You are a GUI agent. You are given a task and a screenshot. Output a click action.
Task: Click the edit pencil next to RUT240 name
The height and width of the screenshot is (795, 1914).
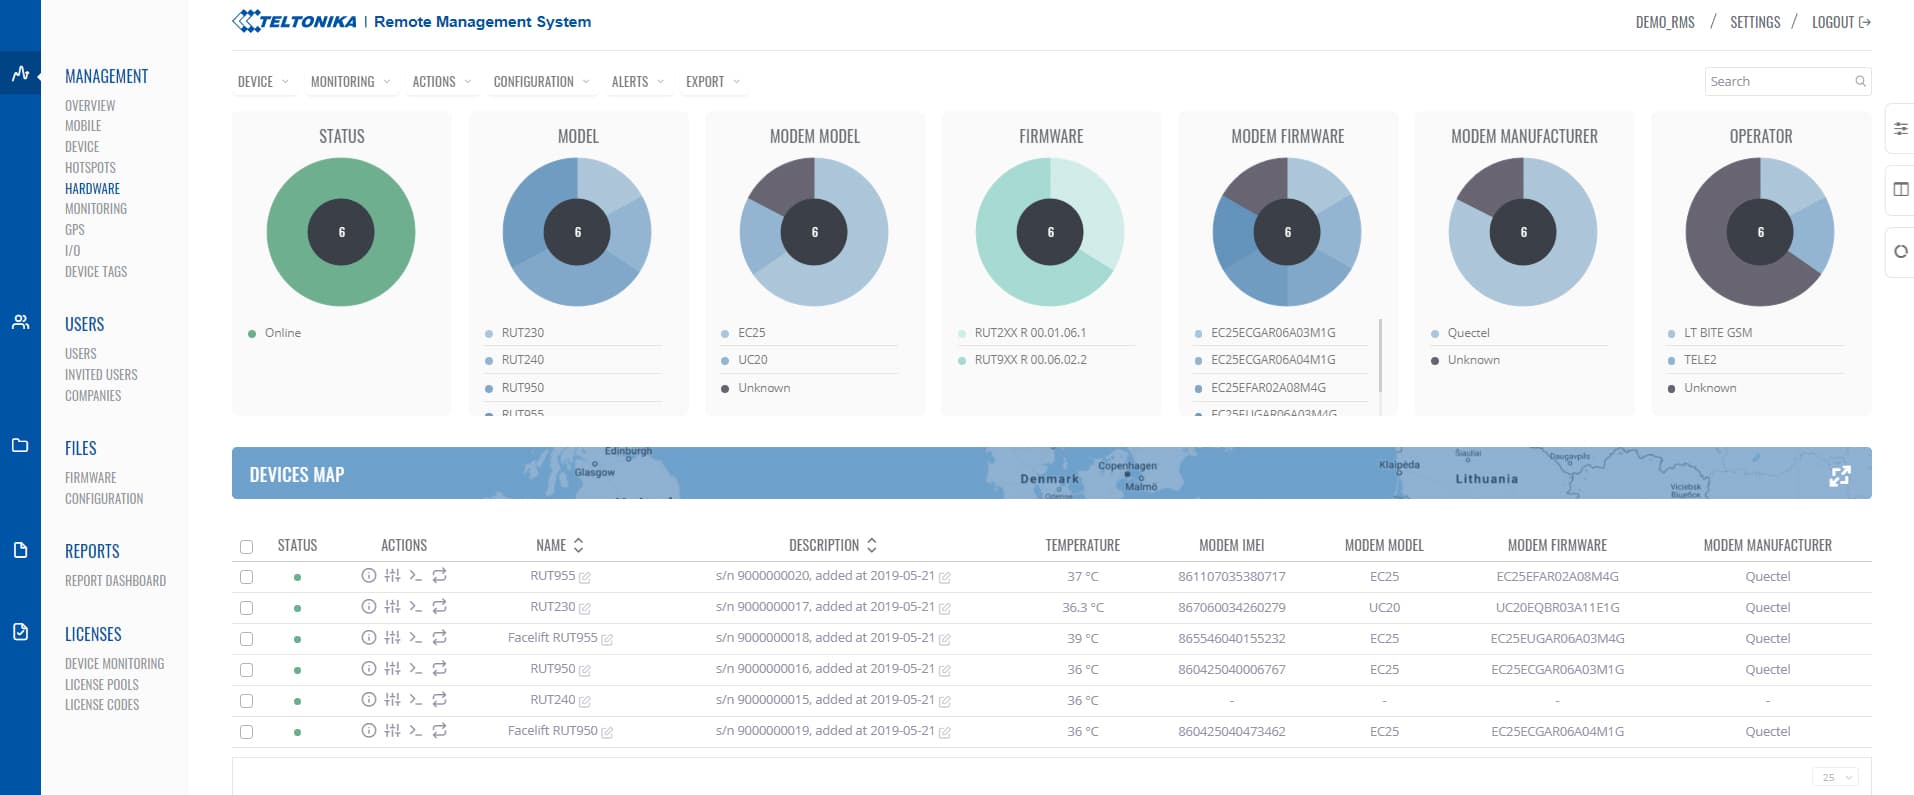(585, 701)
